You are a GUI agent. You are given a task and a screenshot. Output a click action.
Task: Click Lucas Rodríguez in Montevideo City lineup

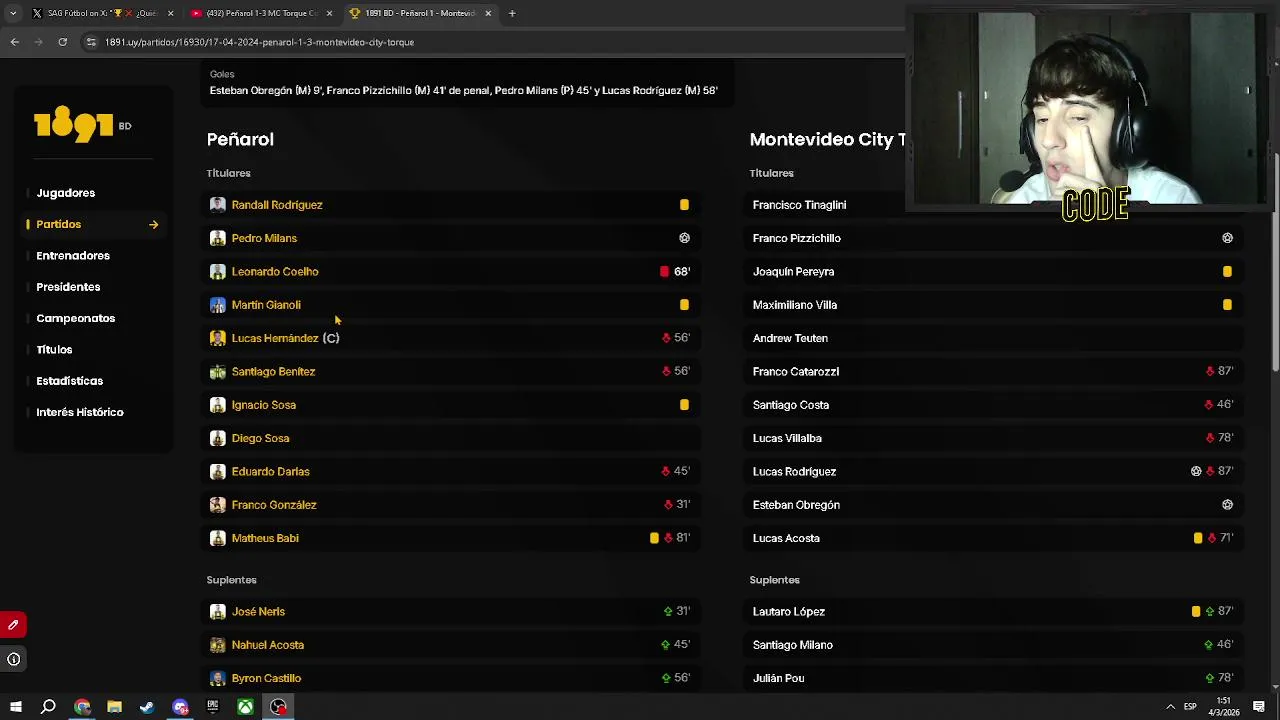point(794,471)
